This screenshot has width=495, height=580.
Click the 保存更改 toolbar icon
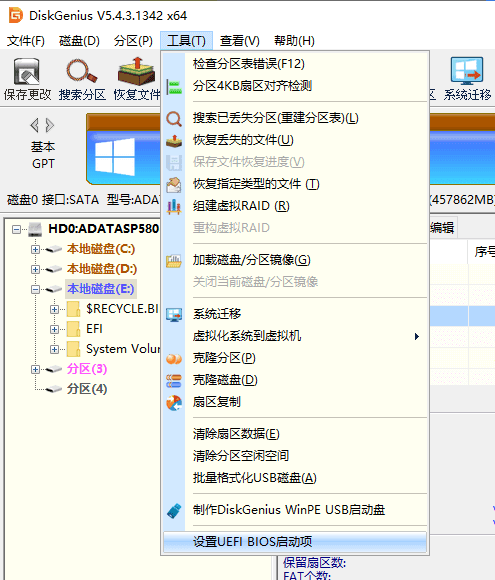click(27, 71)
